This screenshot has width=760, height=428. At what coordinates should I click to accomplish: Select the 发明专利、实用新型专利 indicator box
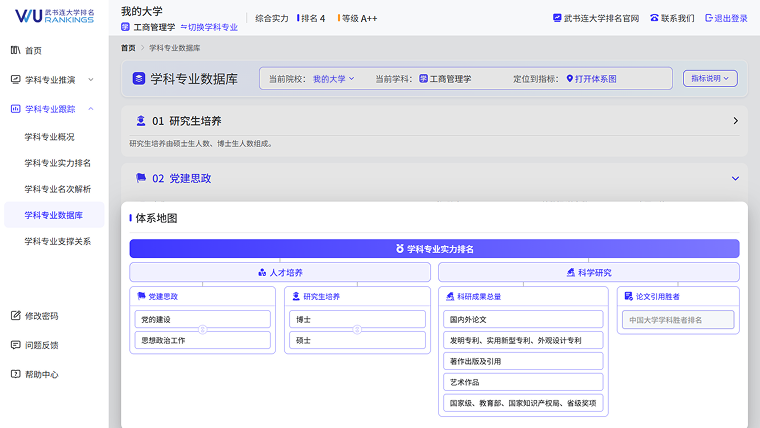[x=523, y=340]
